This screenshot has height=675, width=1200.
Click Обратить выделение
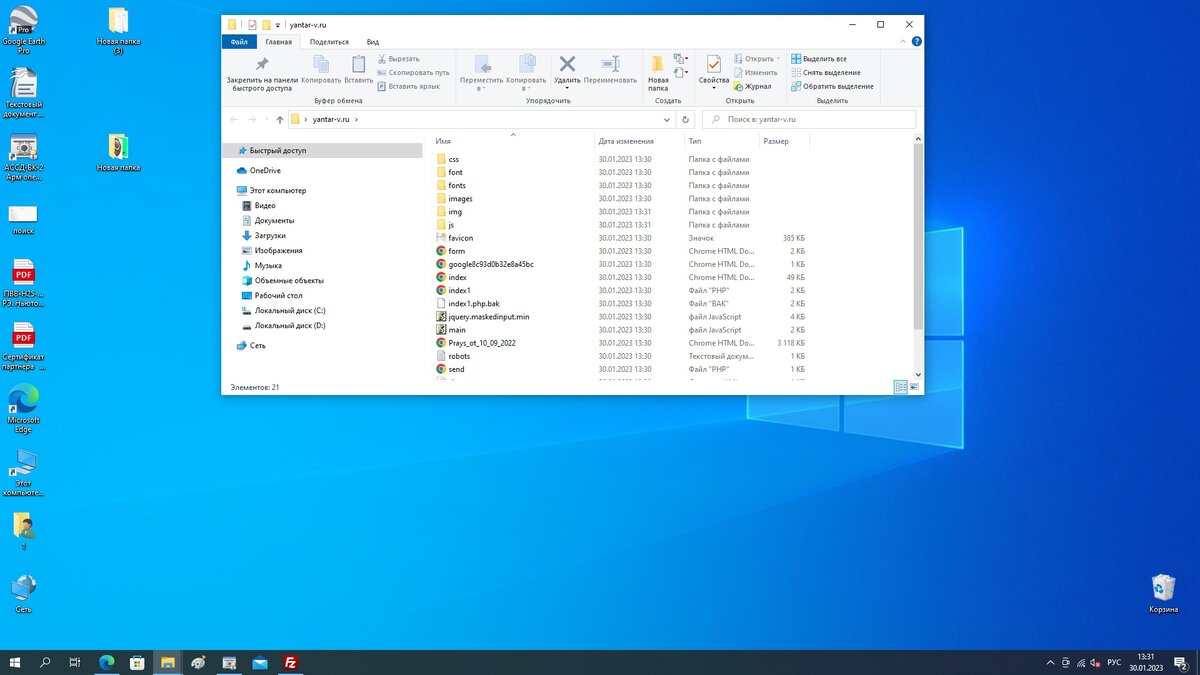click(x=832, y=86)
